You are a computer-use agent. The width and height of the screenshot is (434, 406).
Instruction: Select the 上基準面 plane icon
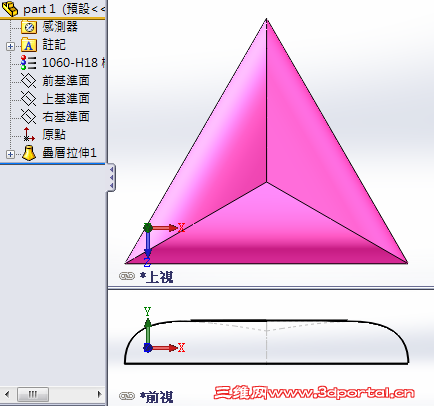(29, 99)
